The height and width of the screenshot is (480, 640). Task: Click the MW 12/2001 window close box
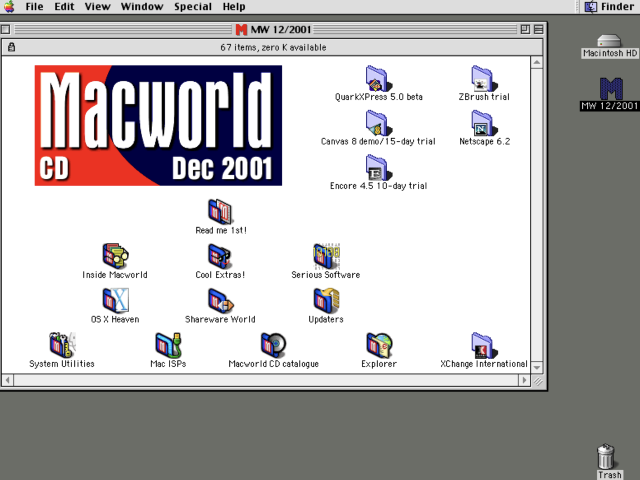(6, 29)
